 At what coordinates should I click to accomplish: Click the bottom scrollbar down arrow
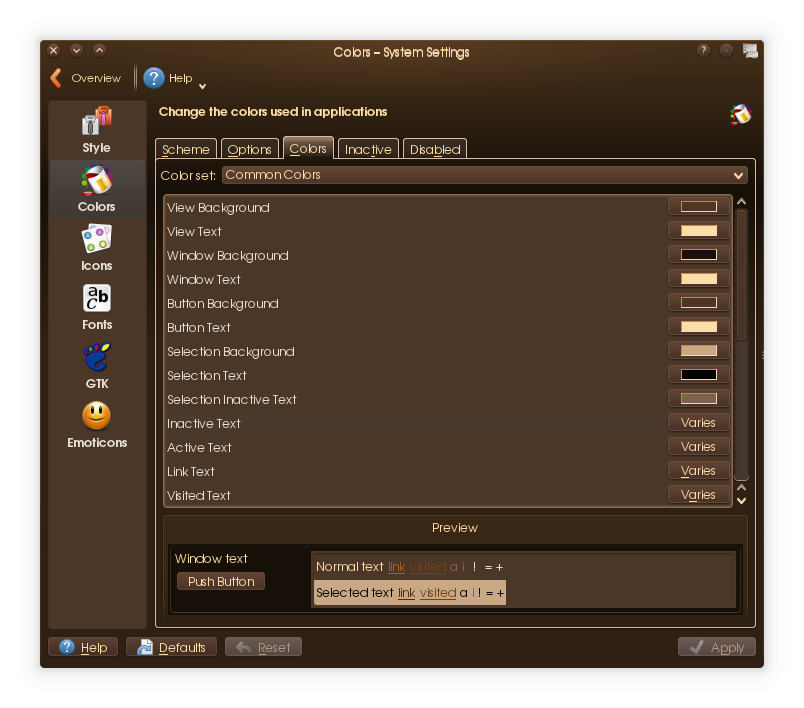point(741,501)
